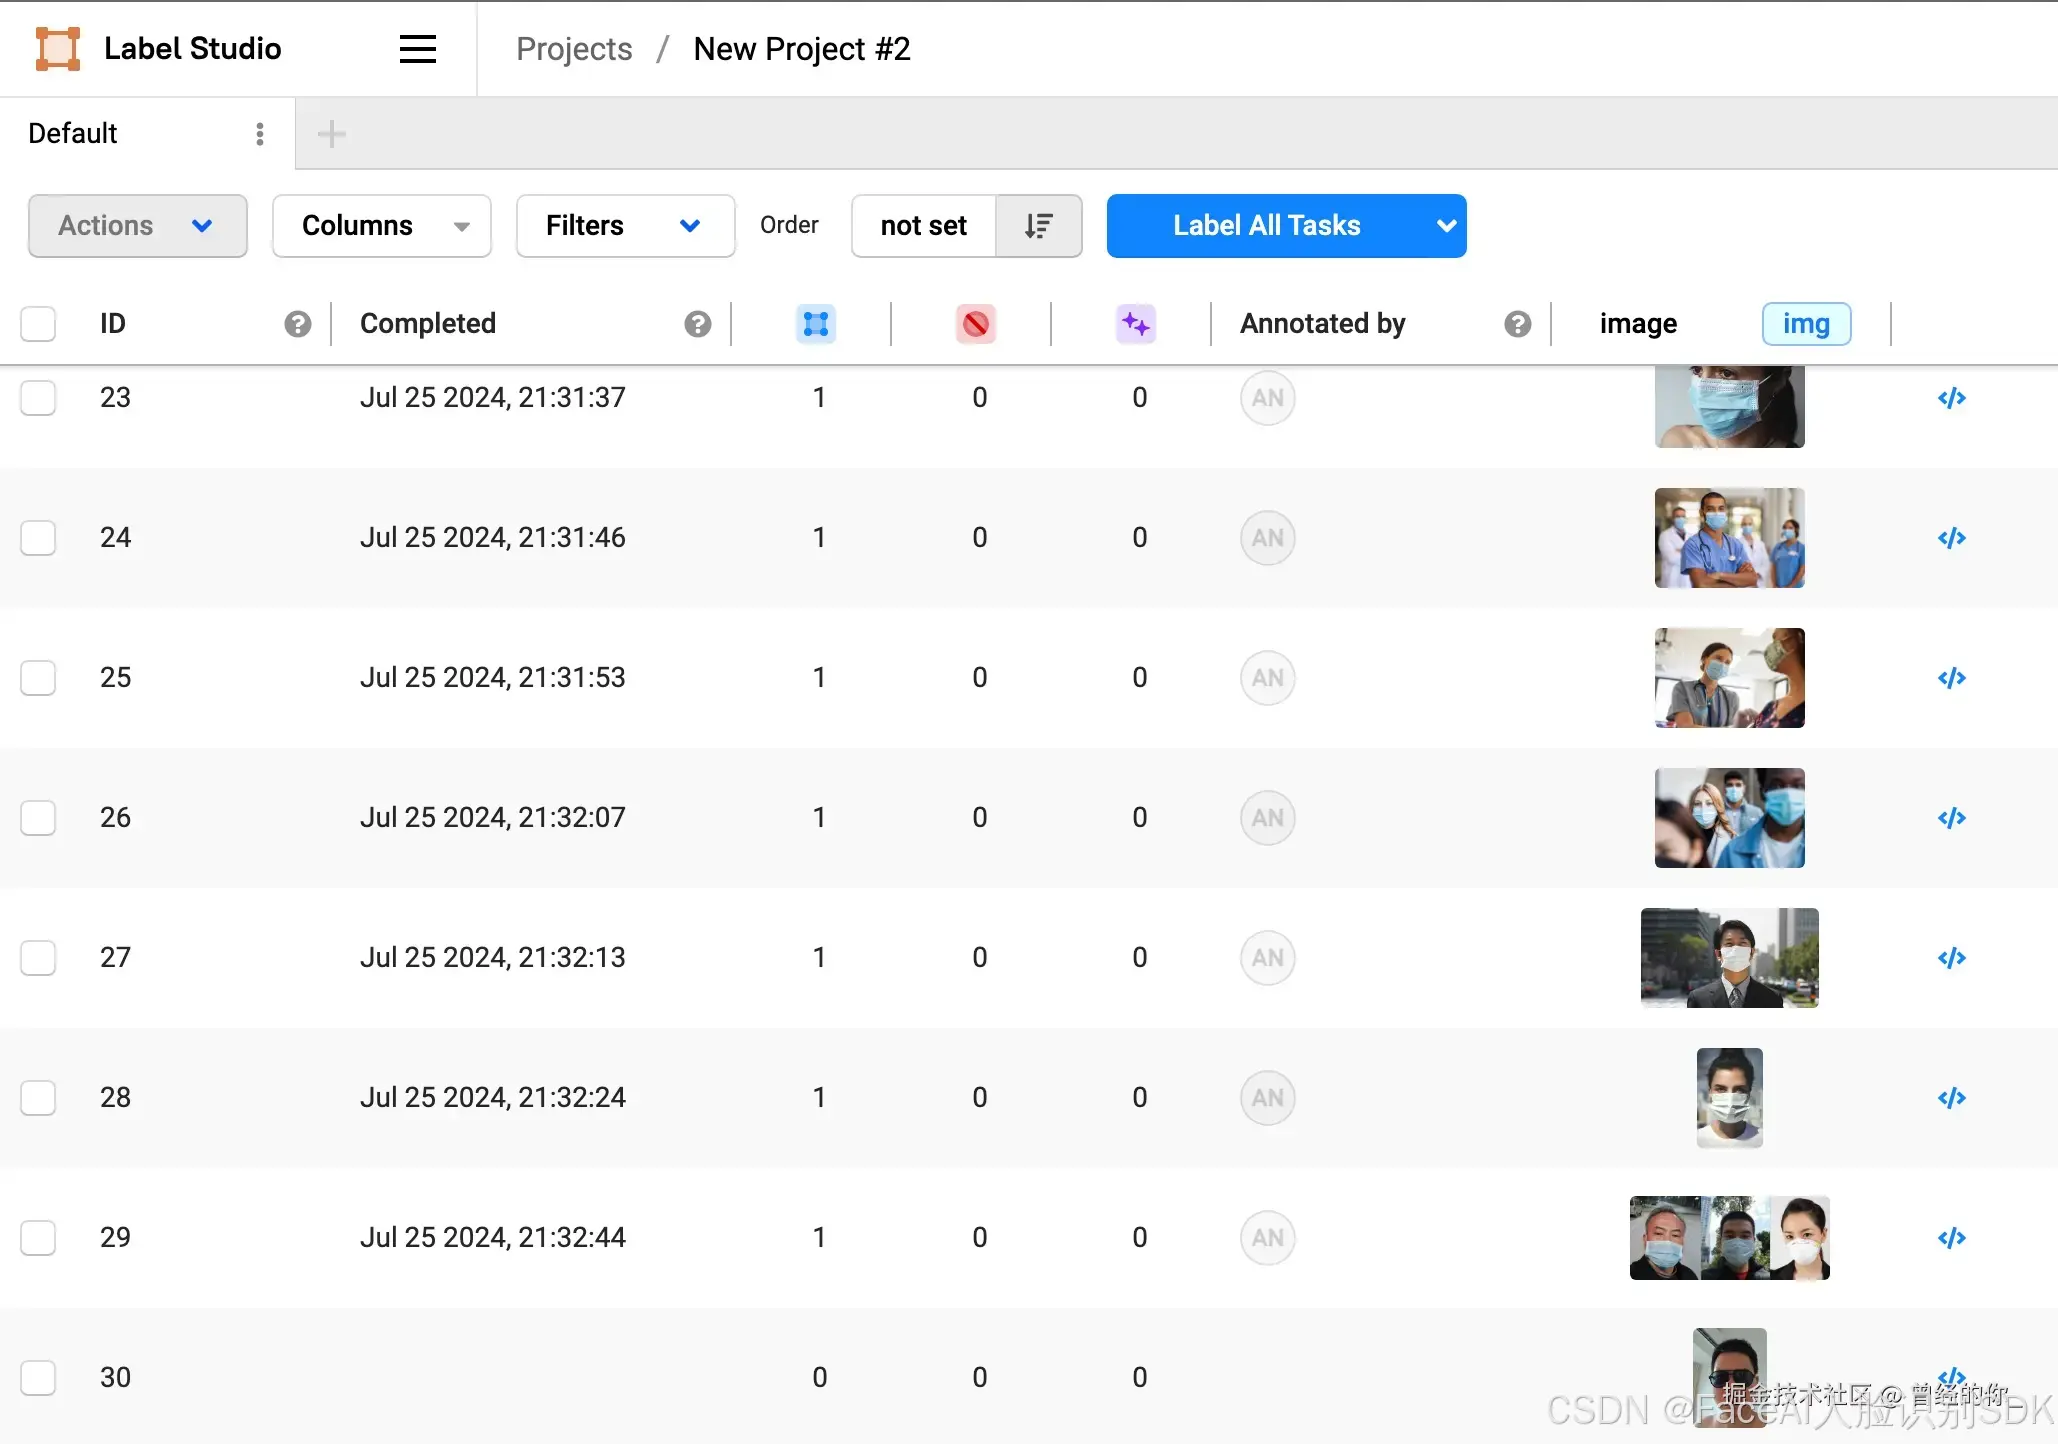Viewport: 2058px width, 1444px height.
Task: Add a new tab with plus icon
Action: (x=331, y=134)
